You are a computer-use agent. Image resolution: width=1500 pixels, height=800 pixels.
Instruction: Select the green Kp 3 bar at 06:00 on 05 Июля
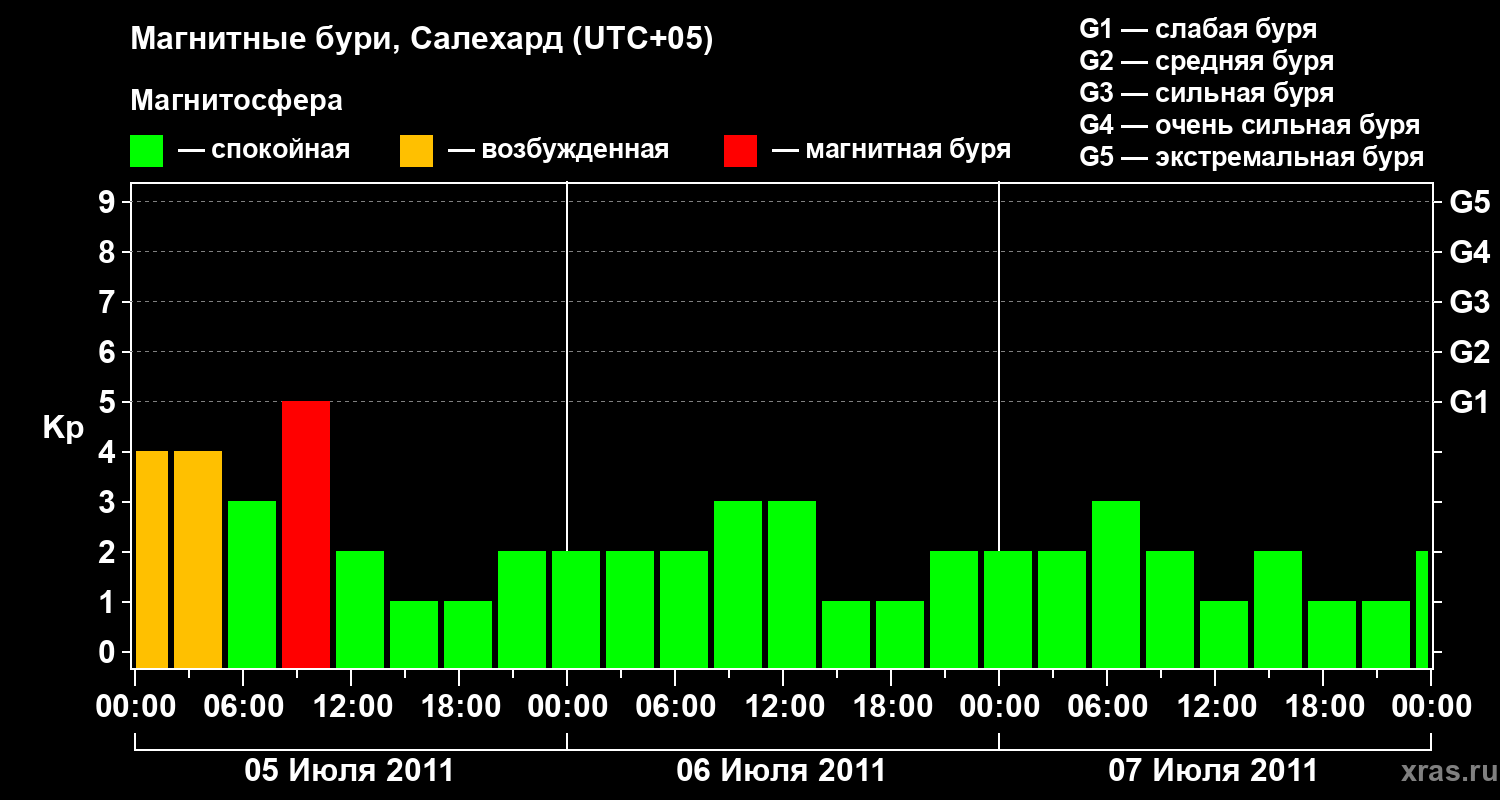point(252,584)
